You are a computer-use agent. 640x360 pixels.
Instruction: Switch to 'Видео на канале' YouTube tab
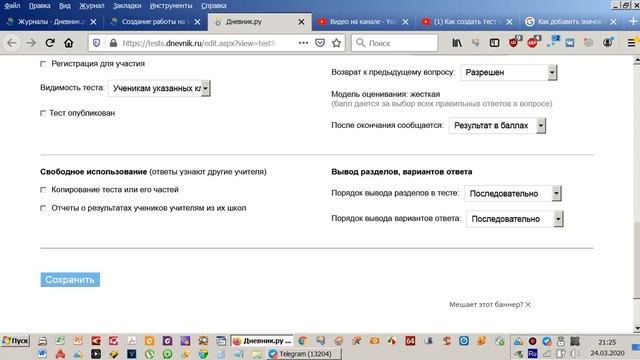362,22
